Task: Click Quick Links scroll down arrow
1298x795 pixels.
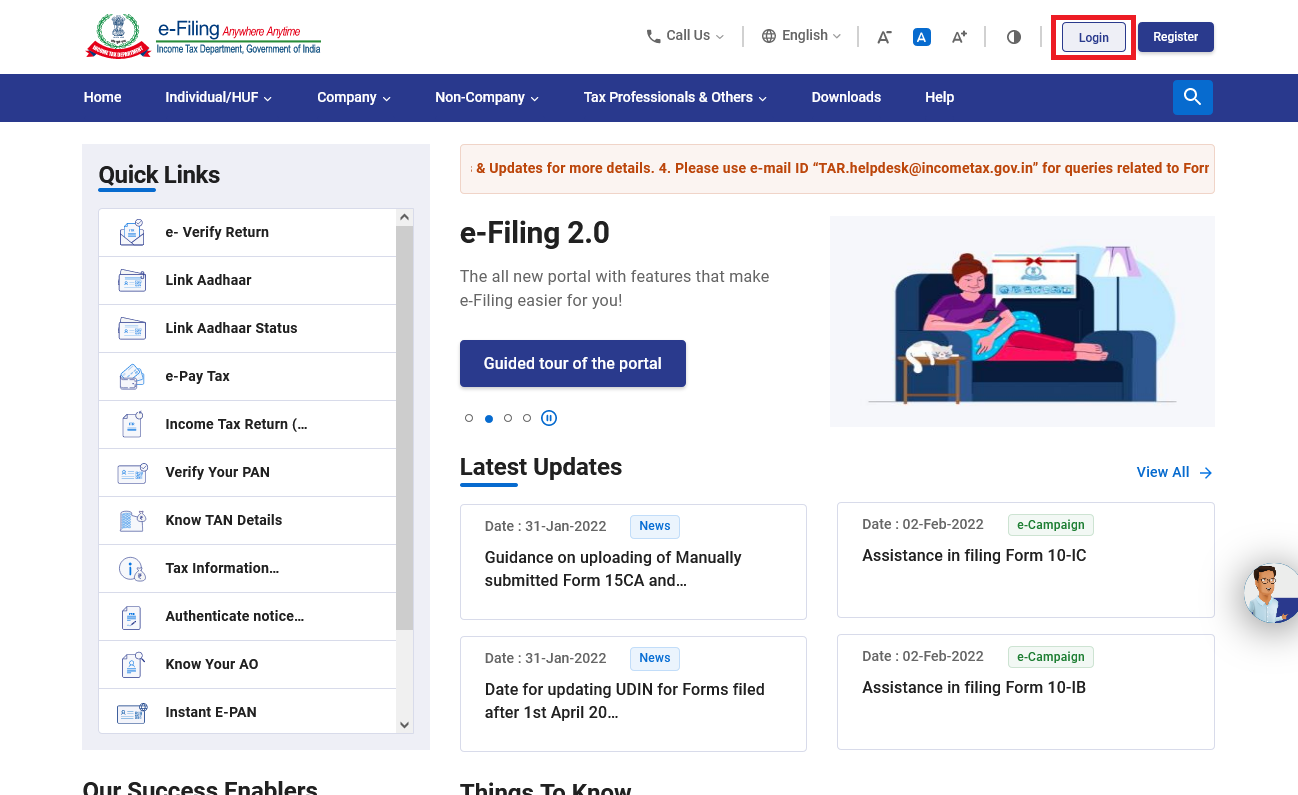Action: 405,725
